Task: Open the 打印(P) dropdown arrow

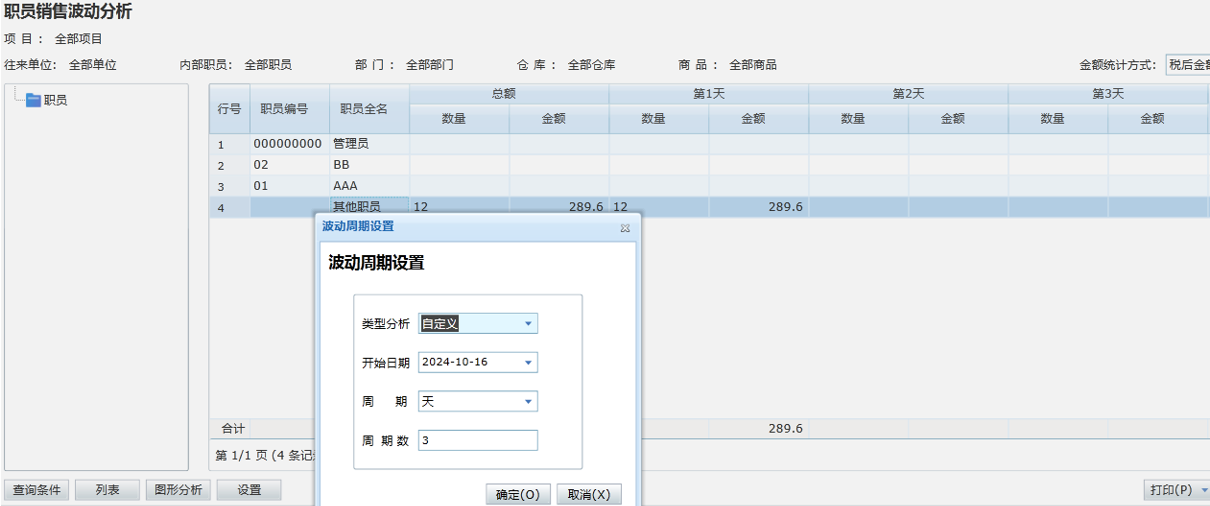Action: 1204,490
